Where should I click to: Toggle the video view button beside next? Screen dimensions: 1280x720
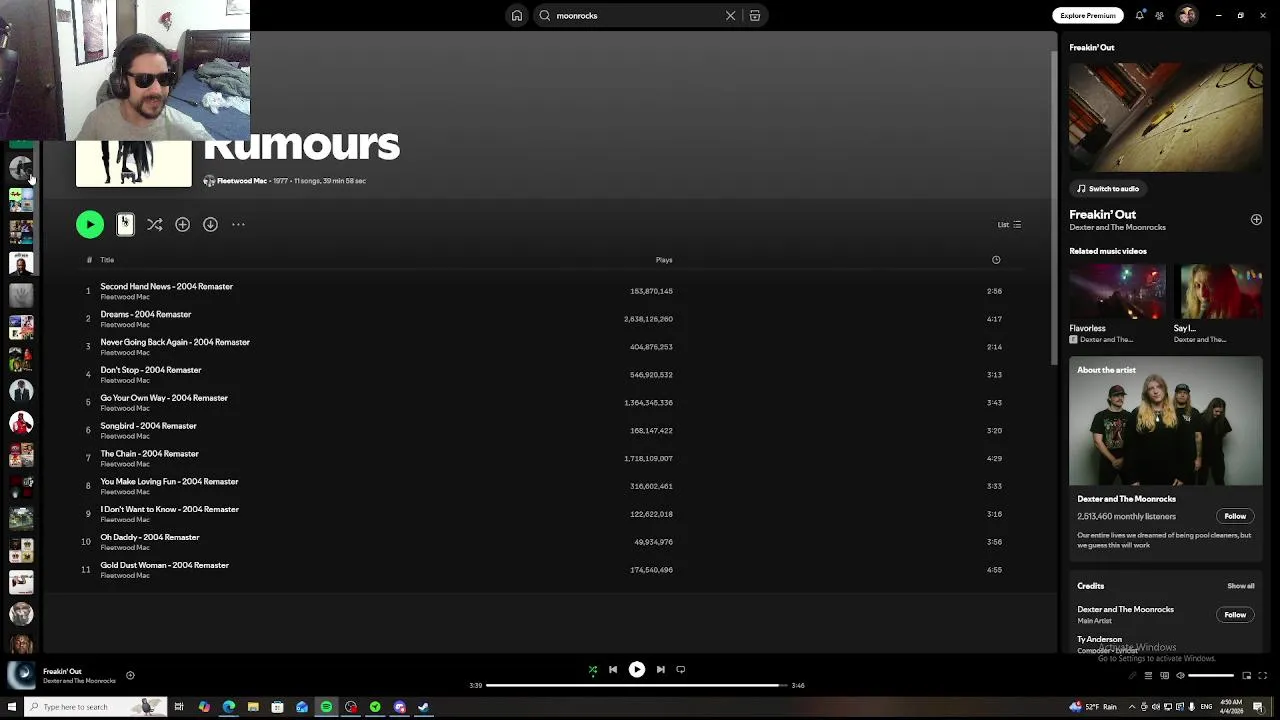(x=681, y=670)
